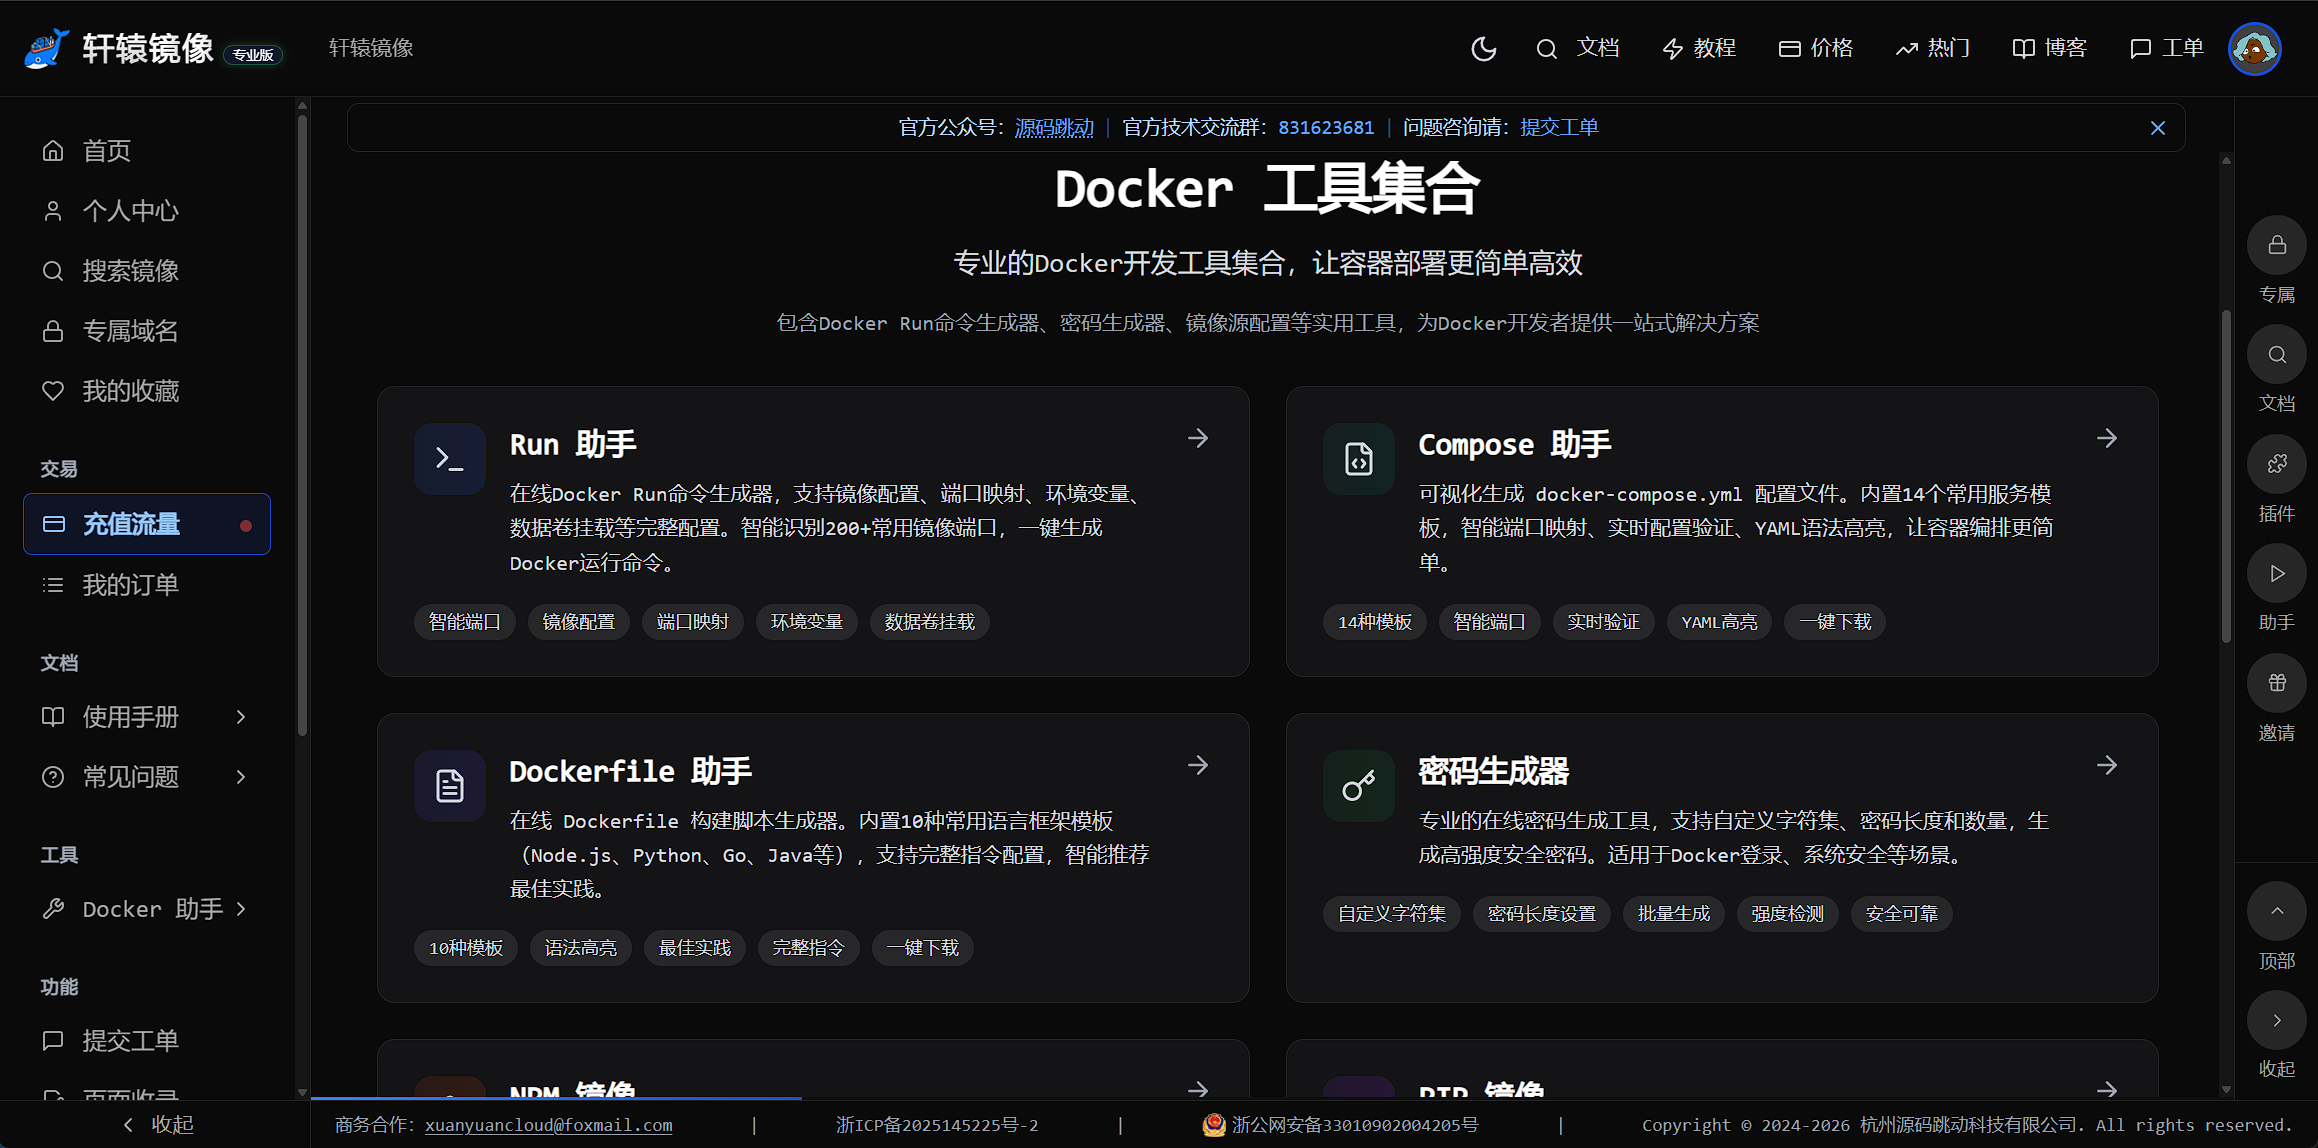The height and width of the screenshot is (1148, 2318).
Task: Go to 首页 in sidebar
Action: click(x=147, y=151)
